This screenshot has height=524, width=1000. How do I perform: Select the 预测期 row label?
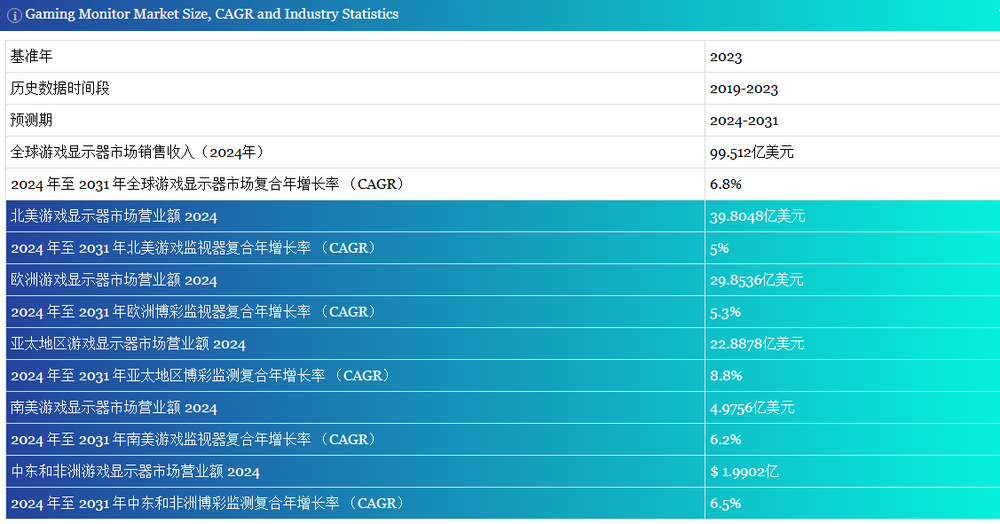click(30, 120)
